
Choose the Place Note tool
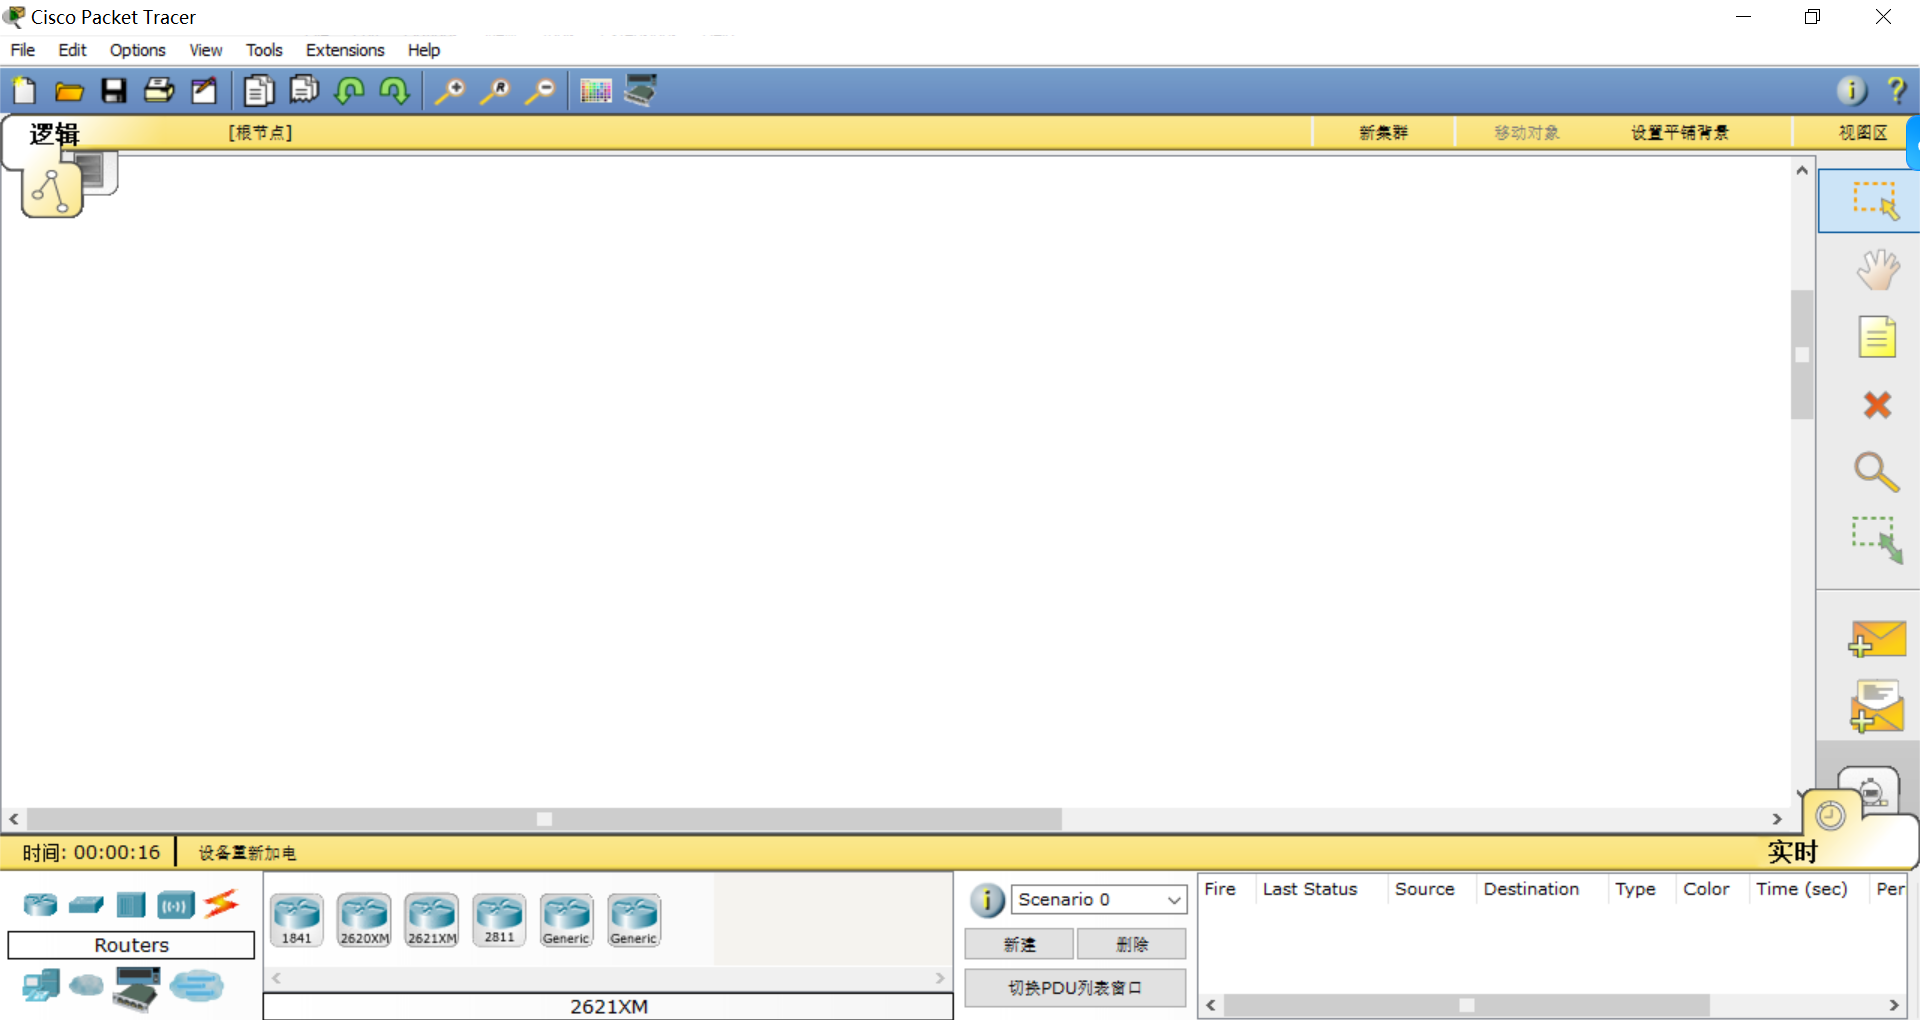[x=1877, y=337]
